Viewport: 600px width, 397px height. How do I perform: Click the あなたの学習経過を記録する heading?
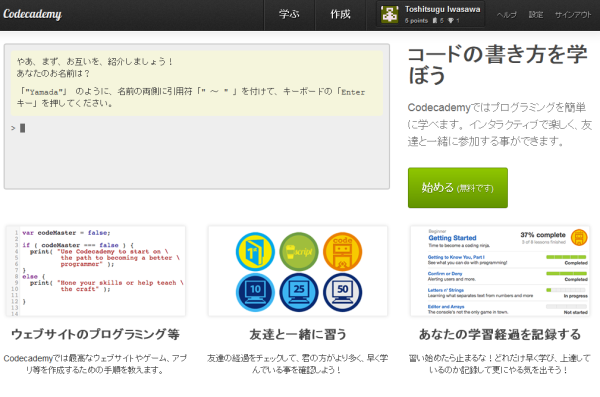click(x=500, y=334)
